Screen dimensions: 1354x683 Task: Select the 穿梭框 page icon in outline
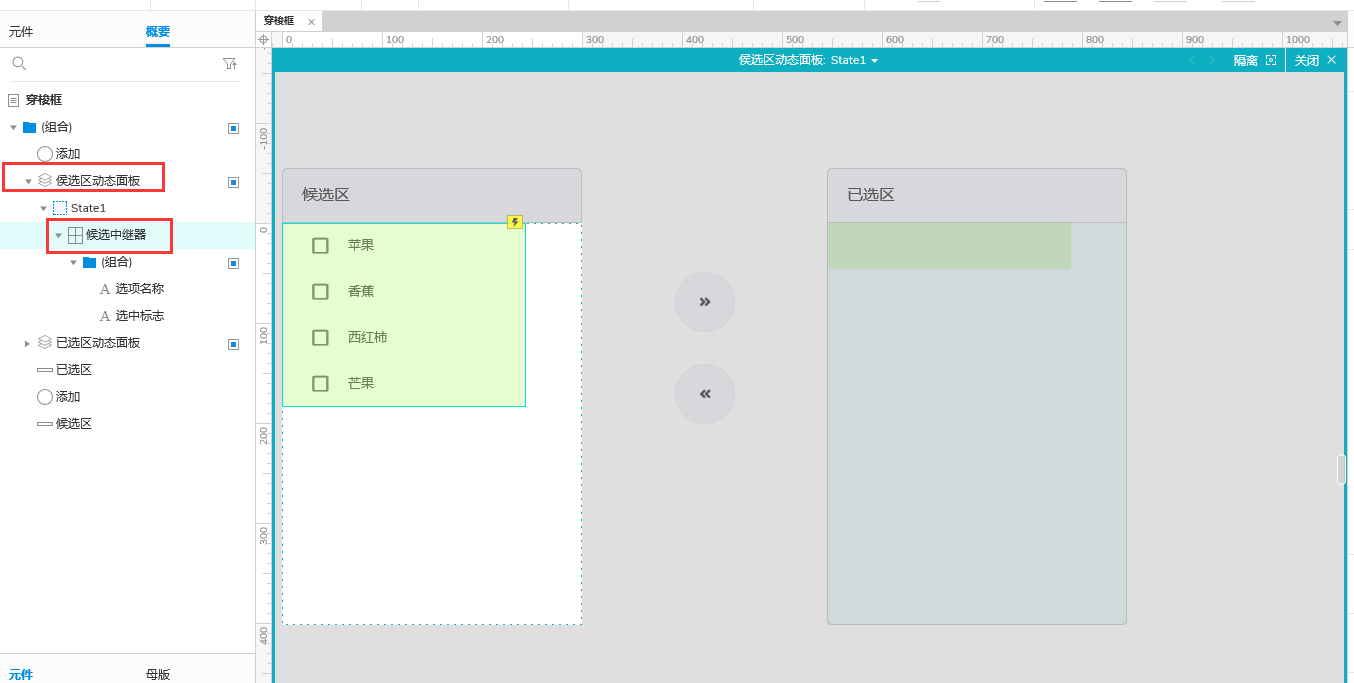click(14, 100)
